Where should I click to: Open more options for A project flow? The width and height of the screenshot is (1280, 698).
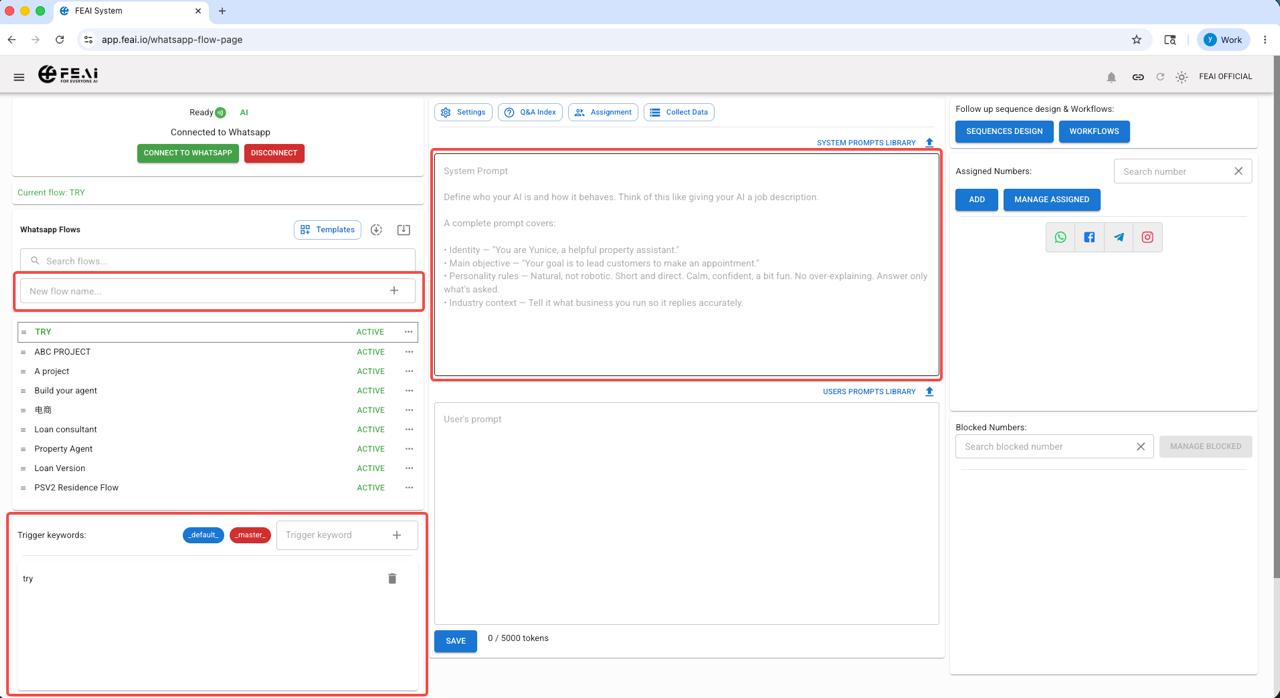(x=408, y=371)
